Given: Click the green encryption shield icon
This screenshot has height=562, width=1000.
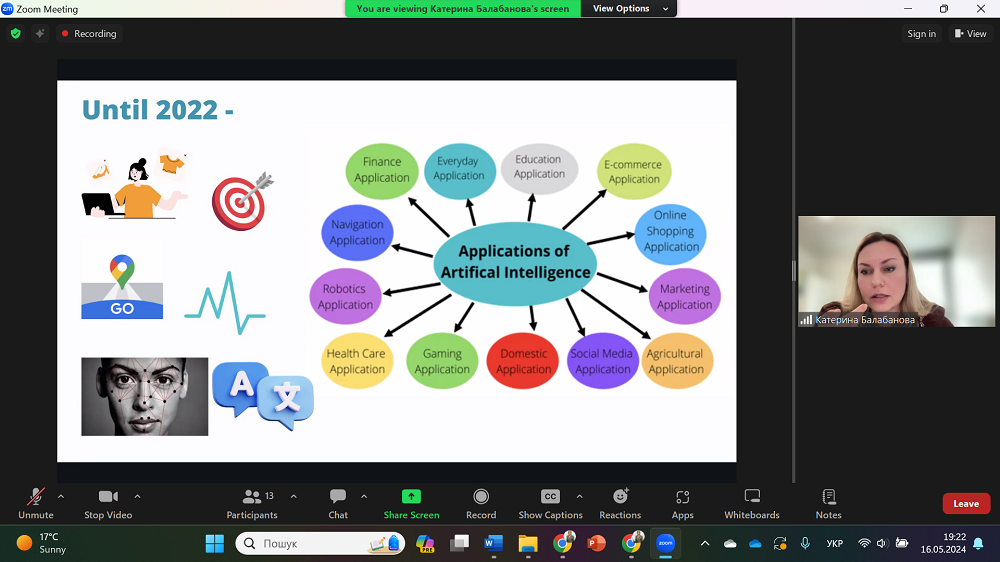Looking at the screenshot, I should [x=15, y=33].
